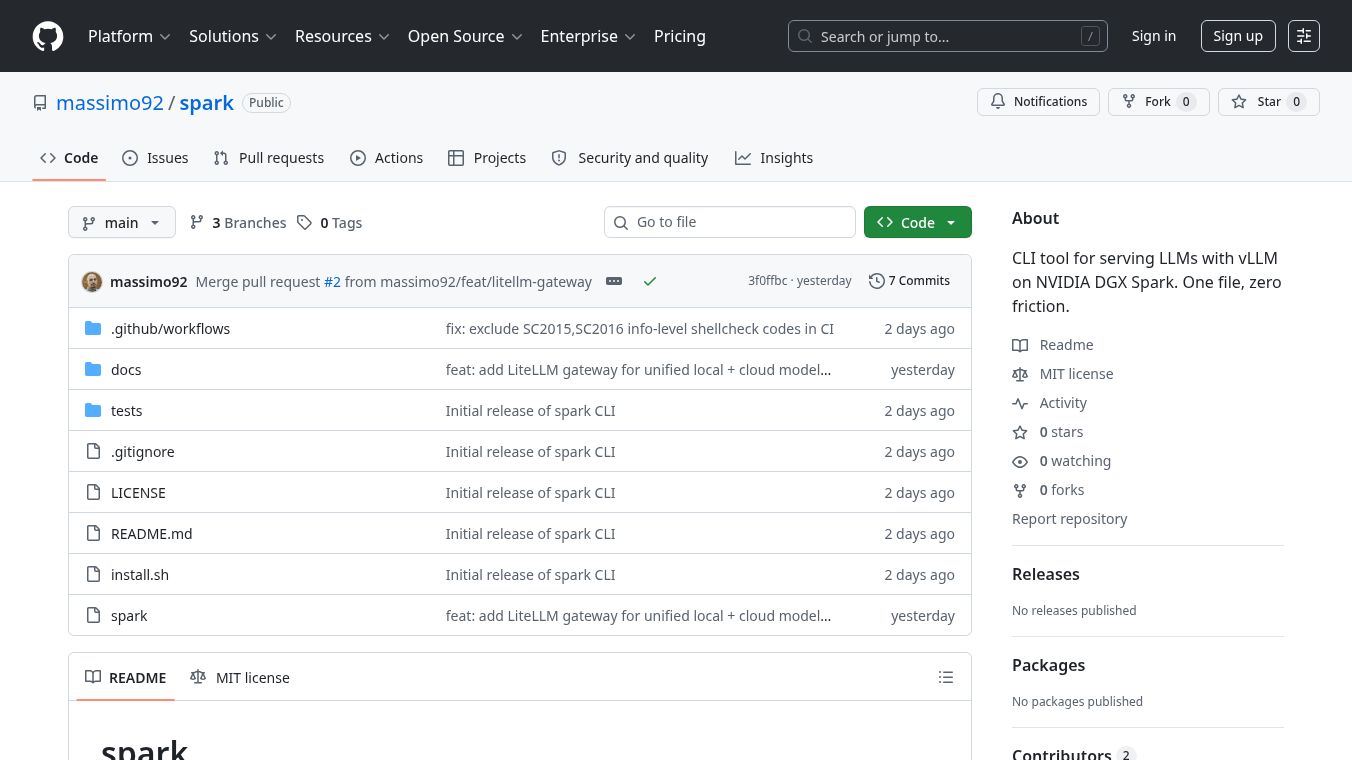Image resolution: width=1352 pixels, height=760 pixels.
Task: Click 0 forks link in About
Action: [x=1061, y=490]
